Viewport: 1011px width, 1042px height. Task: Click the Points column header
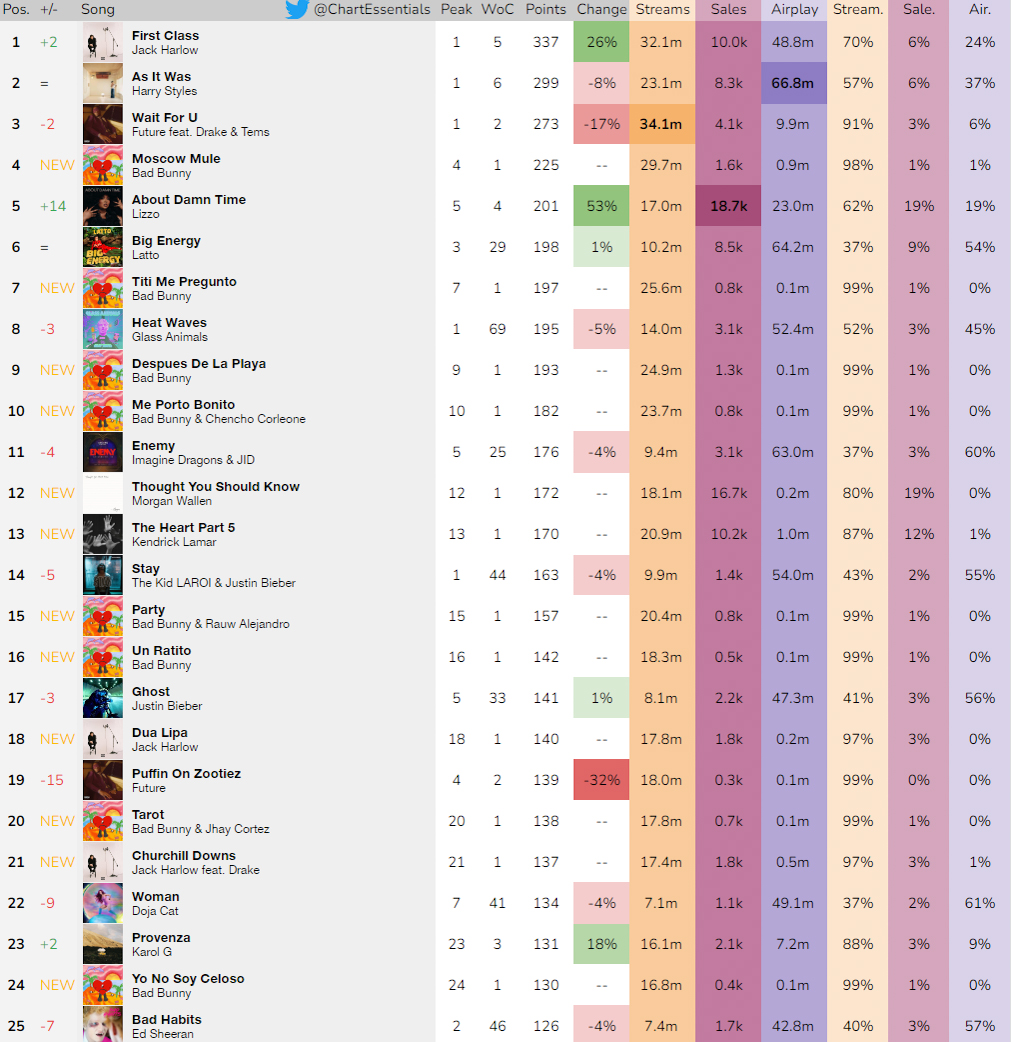[546, 9]
